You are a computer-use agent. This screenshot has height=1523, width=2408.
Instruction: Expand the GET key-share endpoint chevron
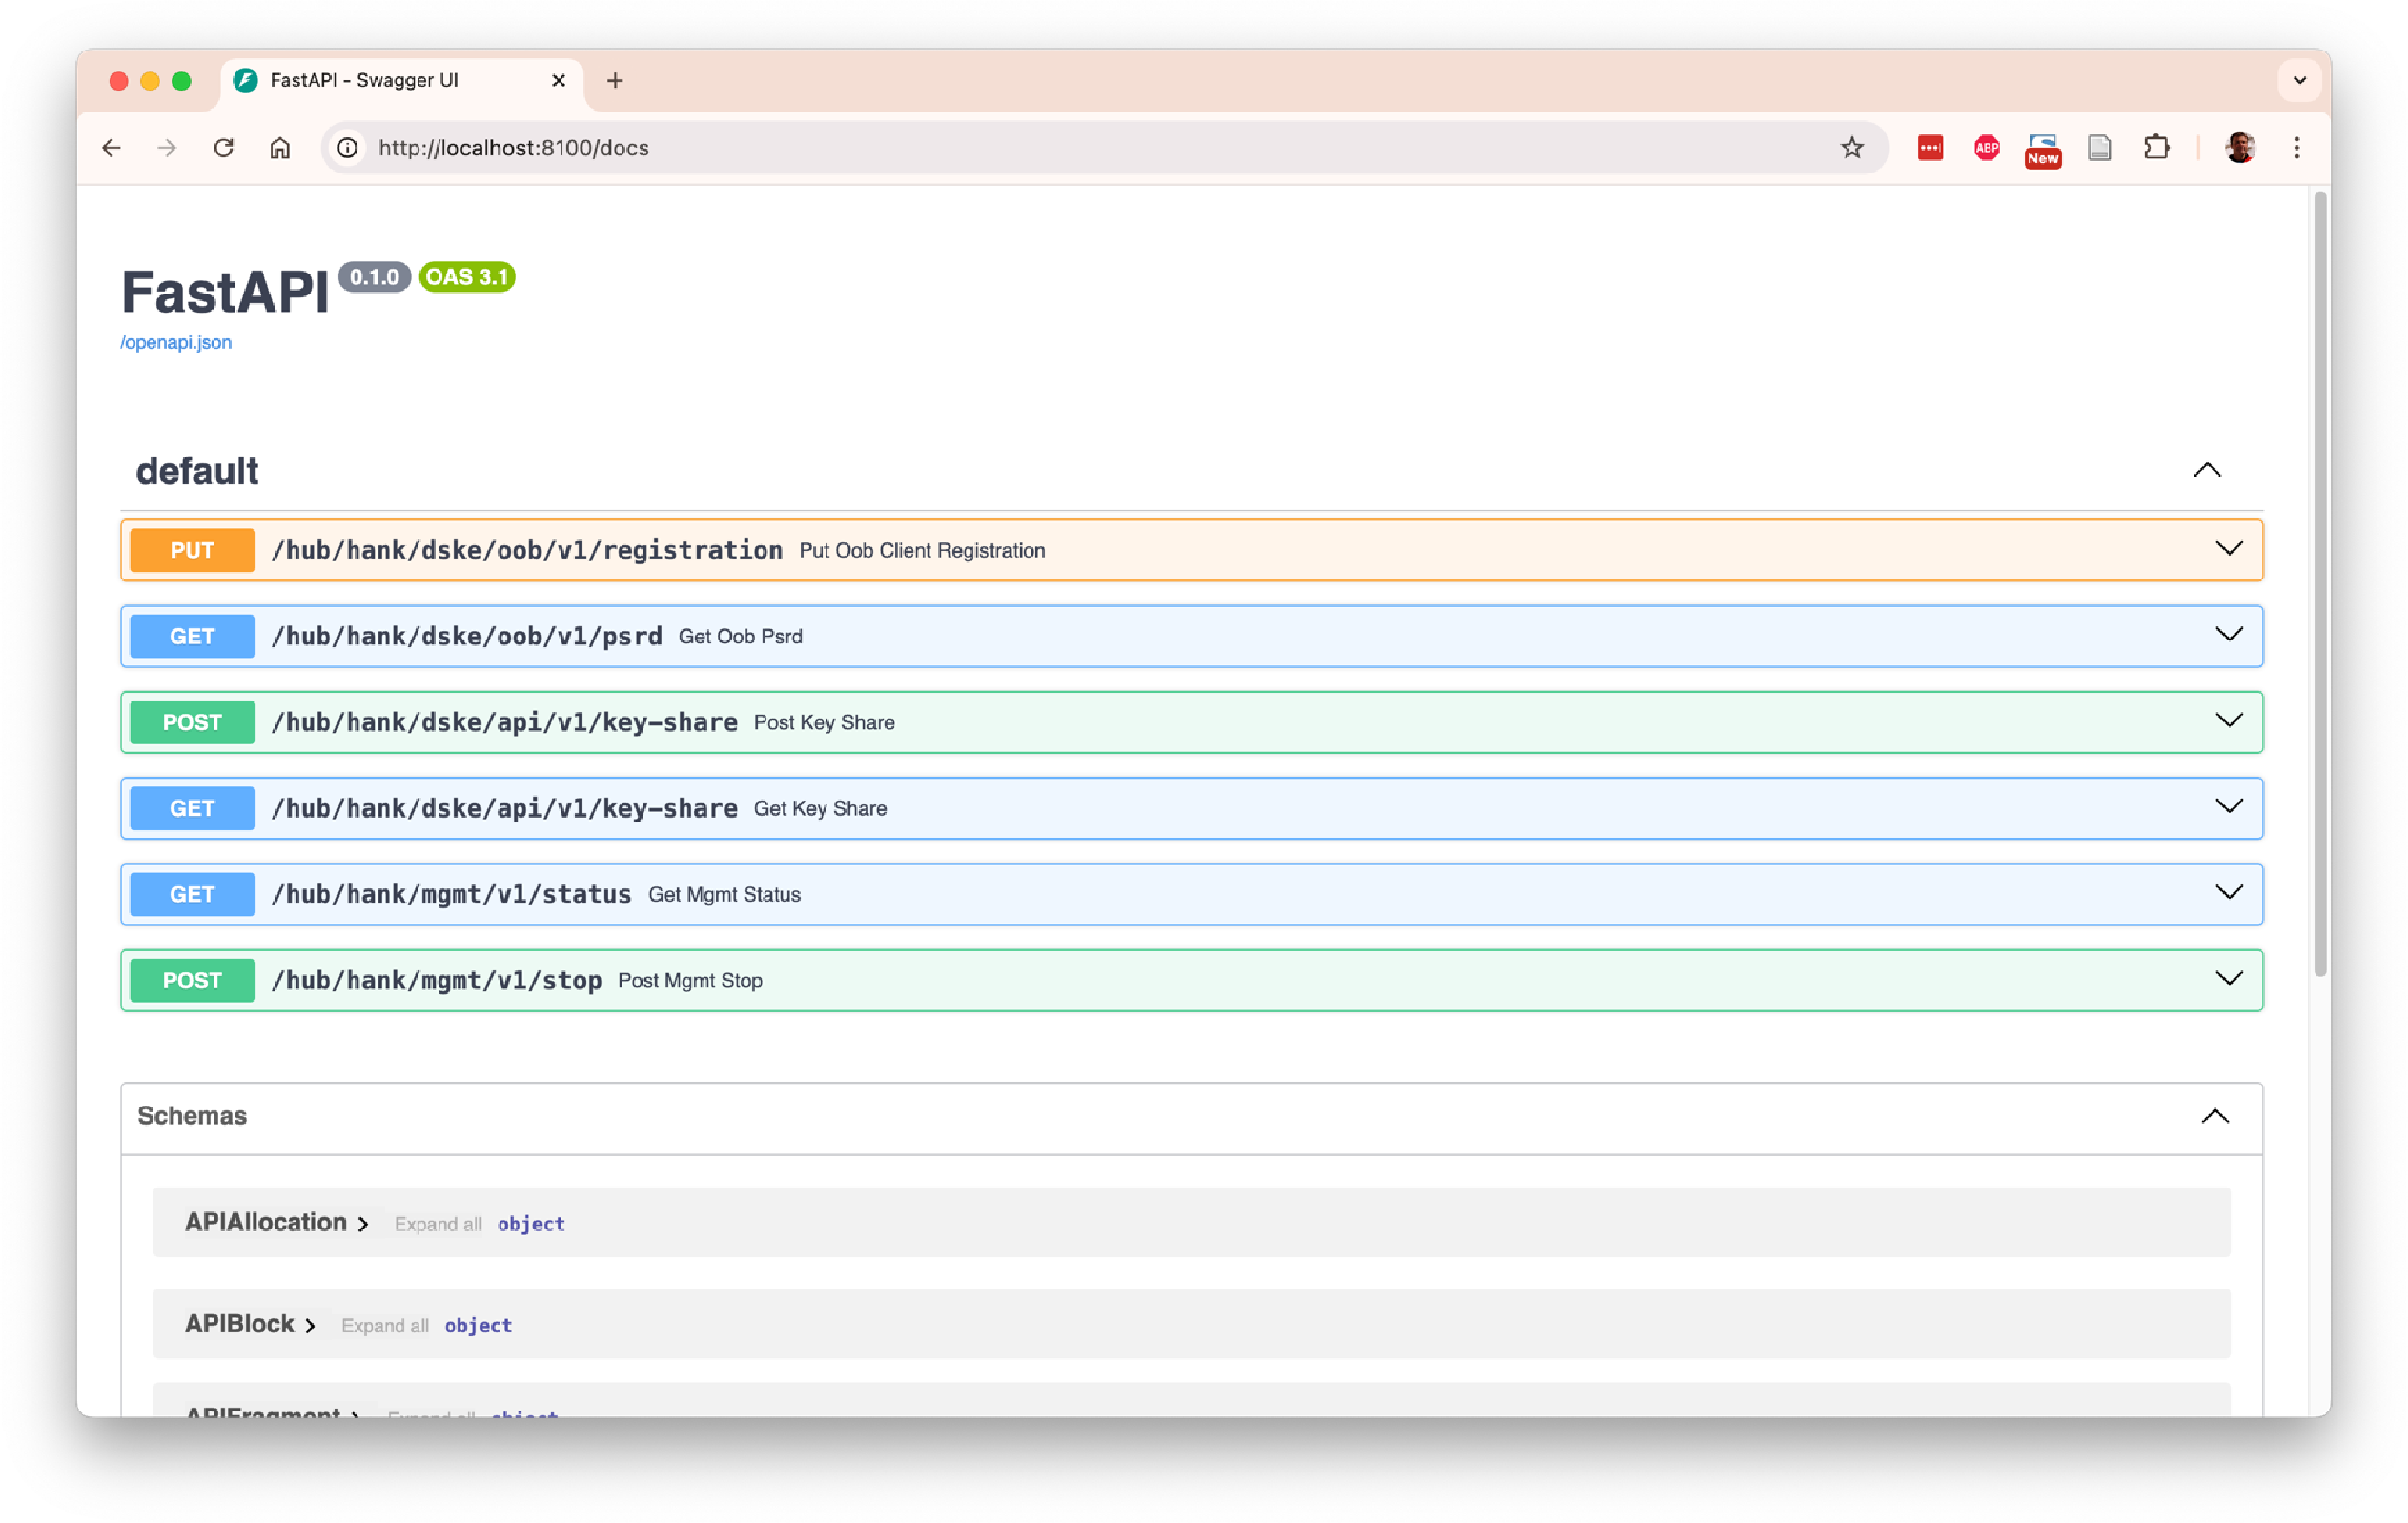(2229, 807)
